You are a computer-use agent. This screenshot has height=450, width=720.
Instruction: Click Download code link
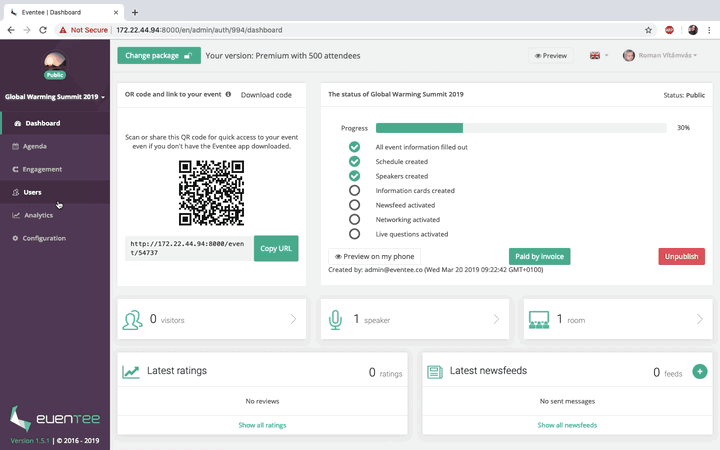266,95
